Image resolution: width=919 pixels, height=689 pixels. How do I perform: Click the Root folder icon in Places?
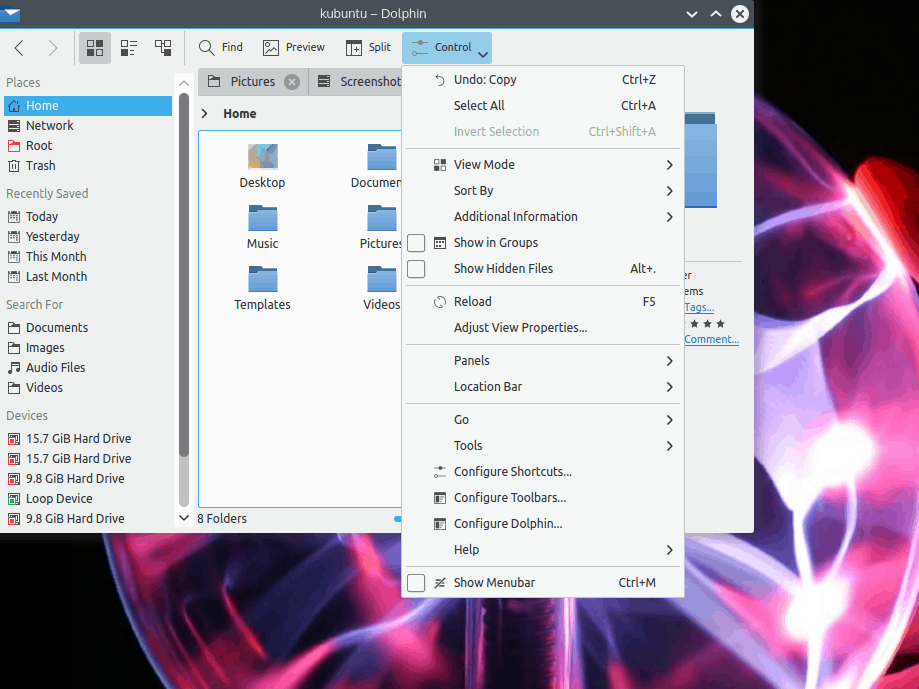[x=14, y=146]
